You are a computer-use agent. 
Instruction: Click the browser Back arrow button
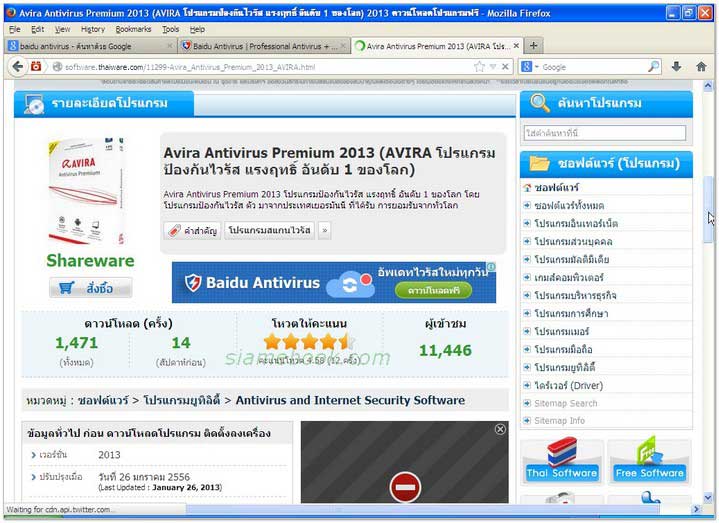[x=17, y=66]
